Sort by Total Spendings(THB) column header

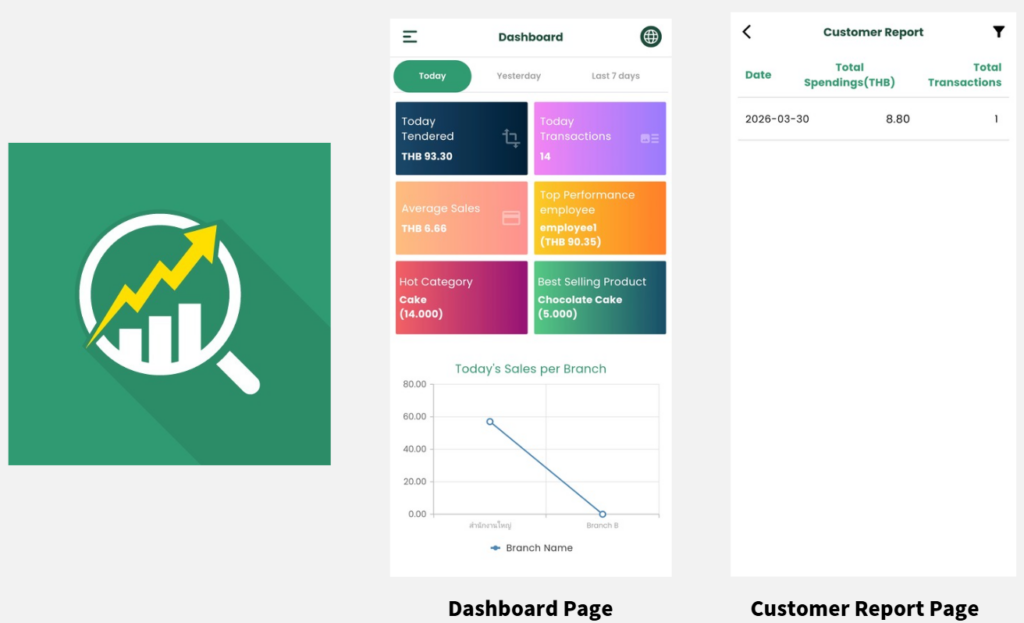tap(849, 75)
